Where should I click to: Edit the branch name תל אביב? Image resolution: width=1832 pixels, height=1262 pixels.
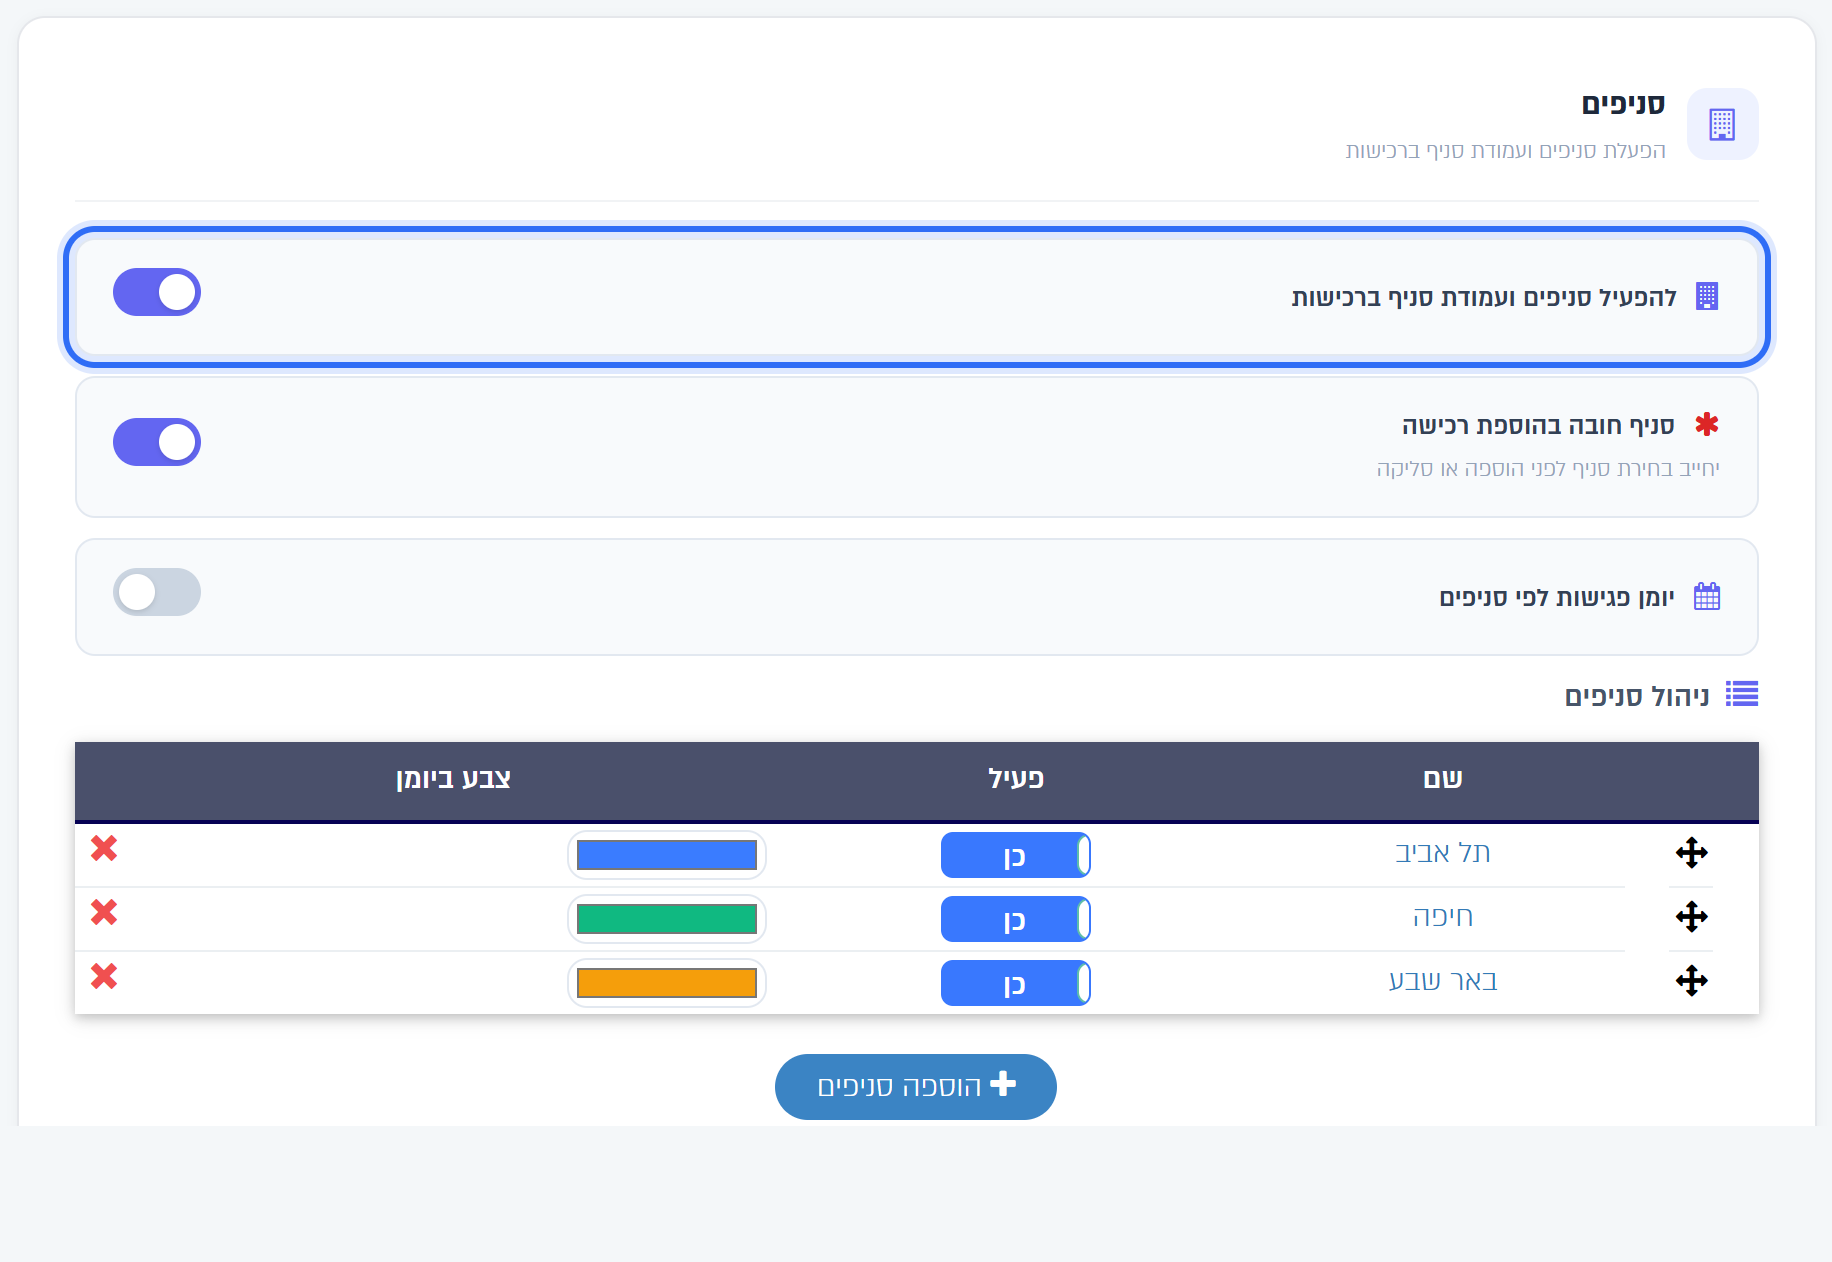(x=1443, y=853)
